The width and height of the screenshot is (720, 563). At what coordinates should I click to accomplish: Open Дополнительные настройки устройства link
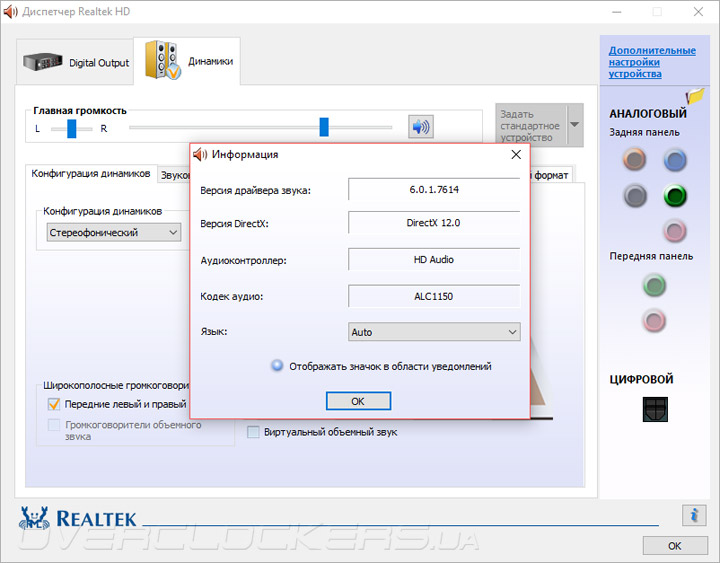click(652, 62)
